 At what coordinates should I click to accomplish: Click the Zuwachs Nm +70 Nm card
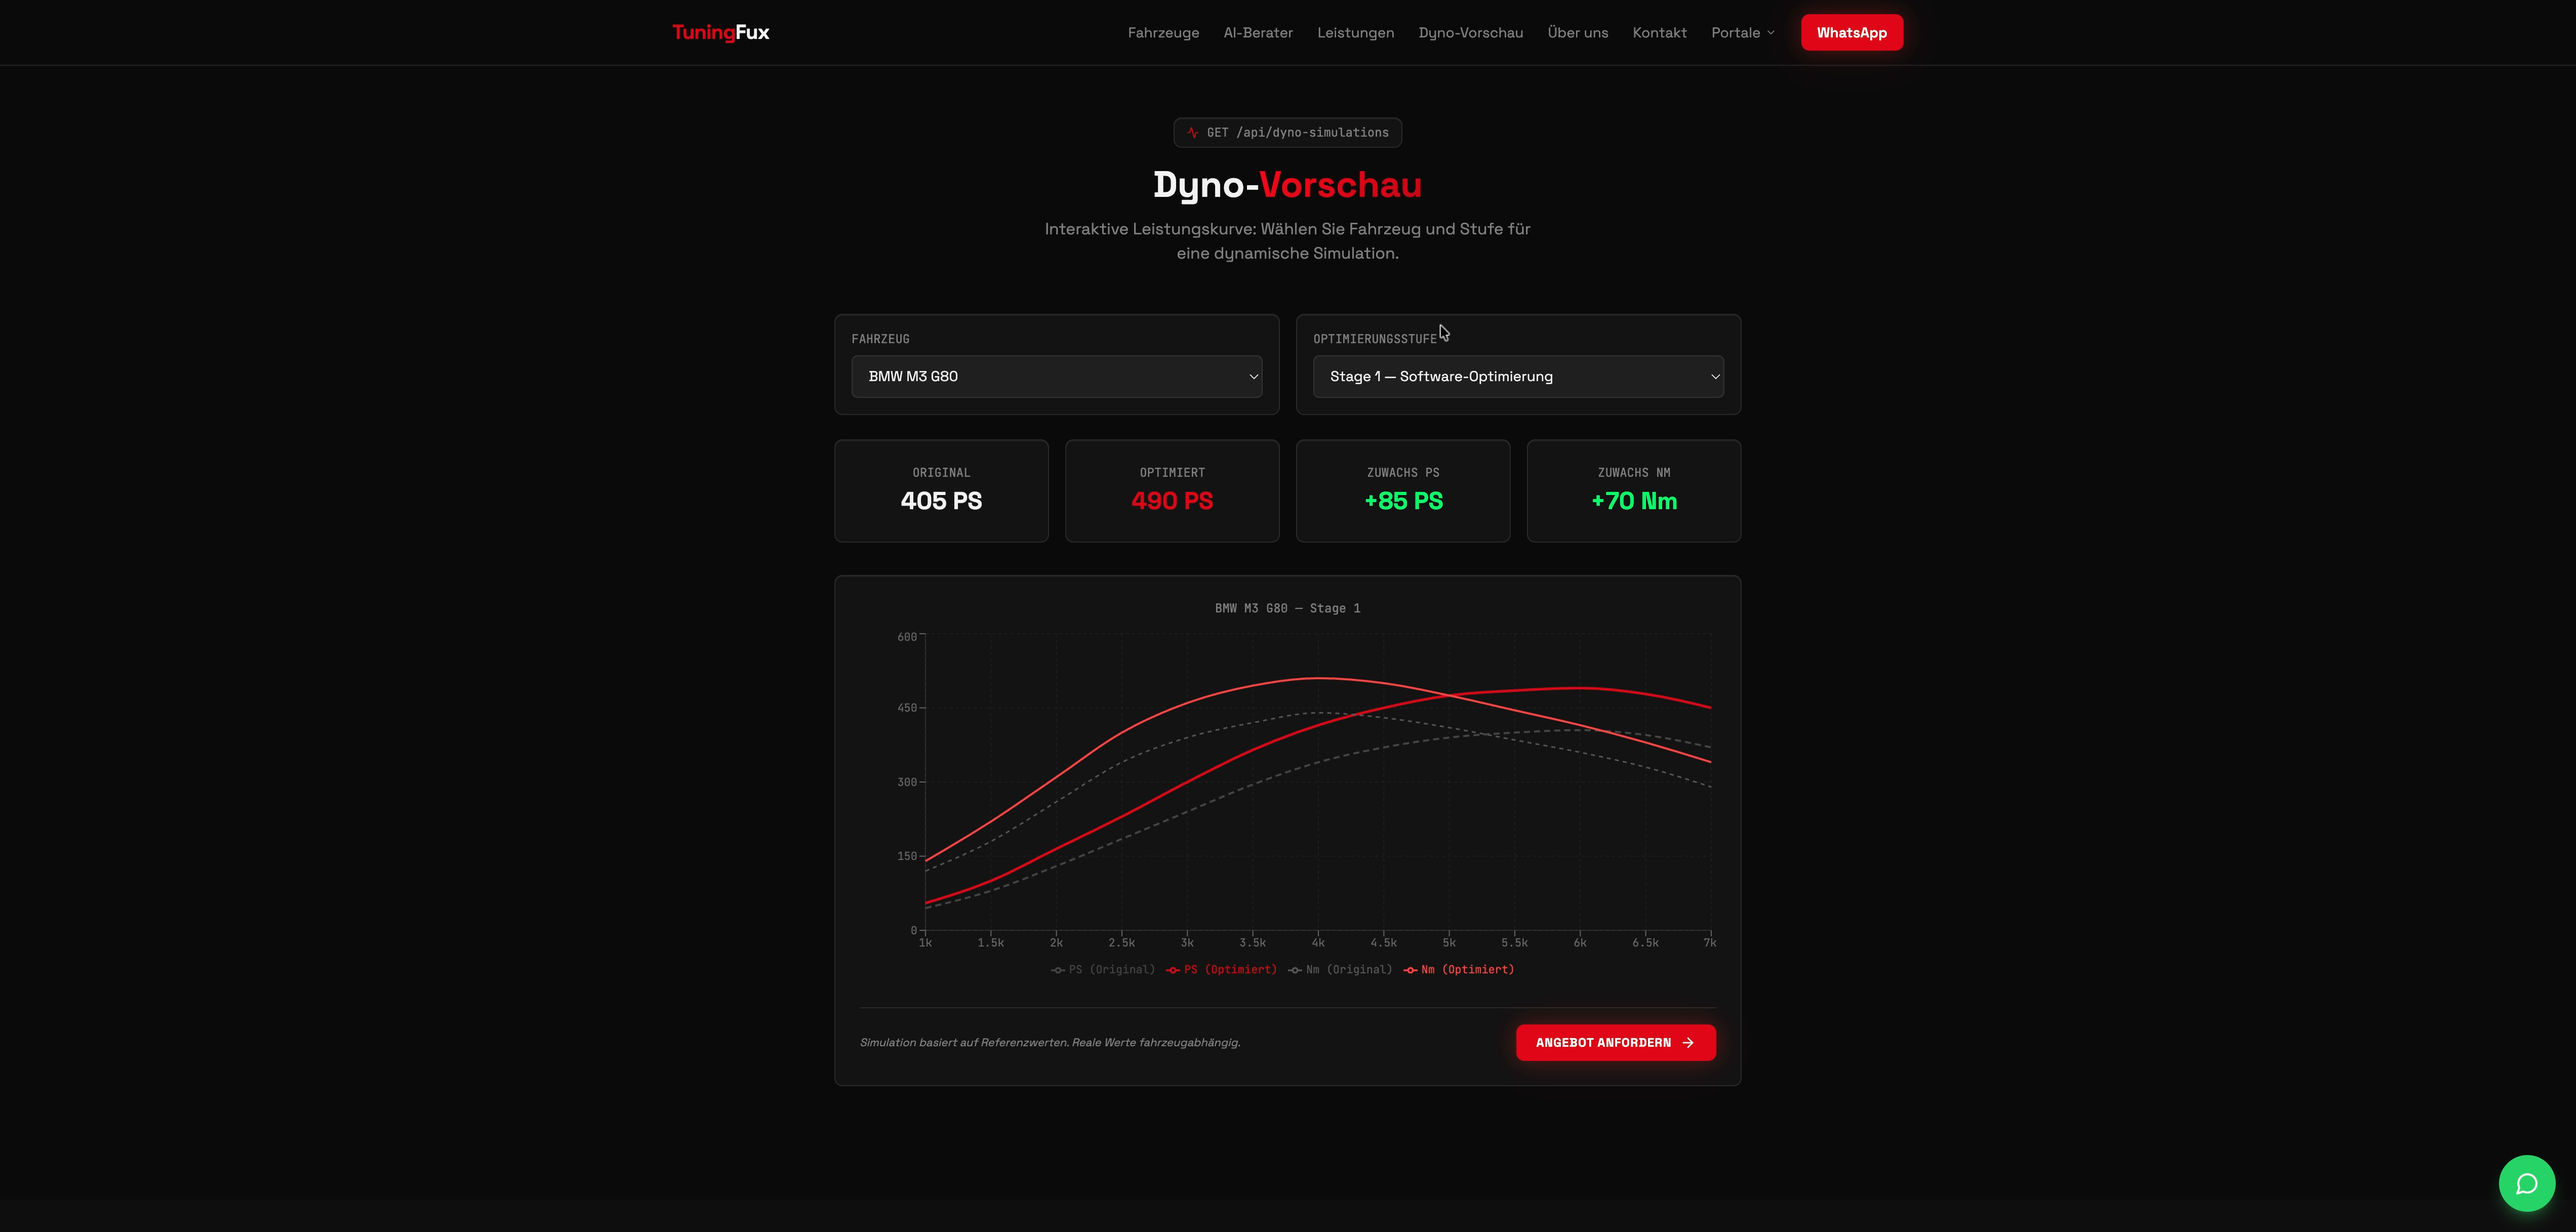click(x=1634, y=491)
